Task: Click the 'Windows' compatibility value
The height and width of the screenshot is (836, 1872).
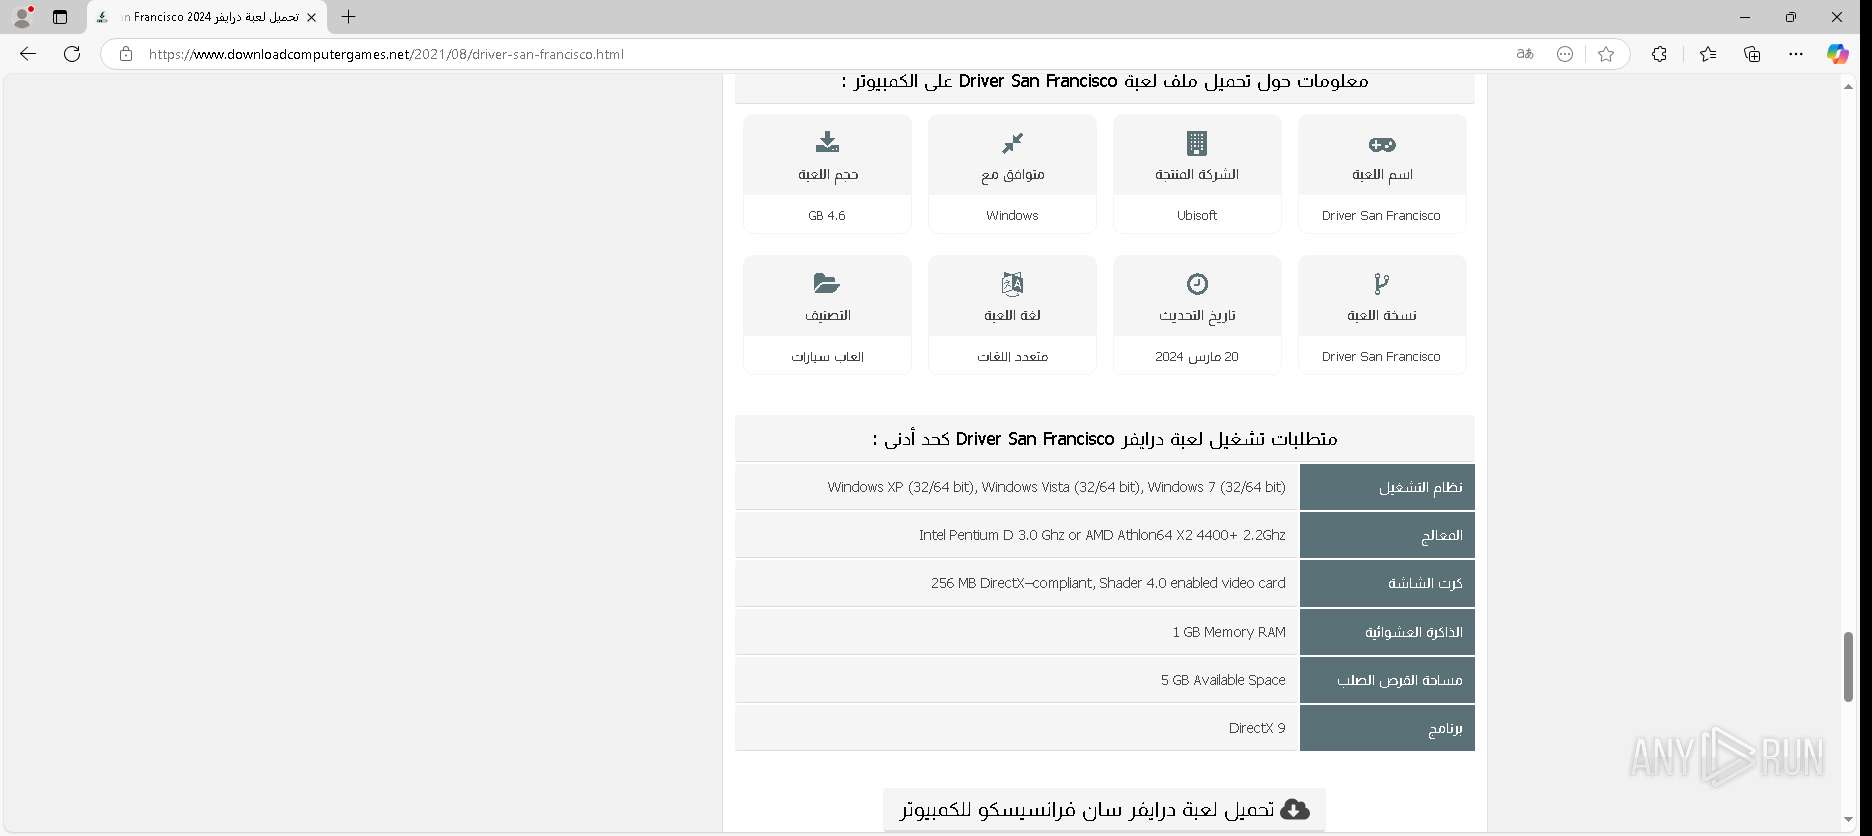Action: (x=1012, y=215)
